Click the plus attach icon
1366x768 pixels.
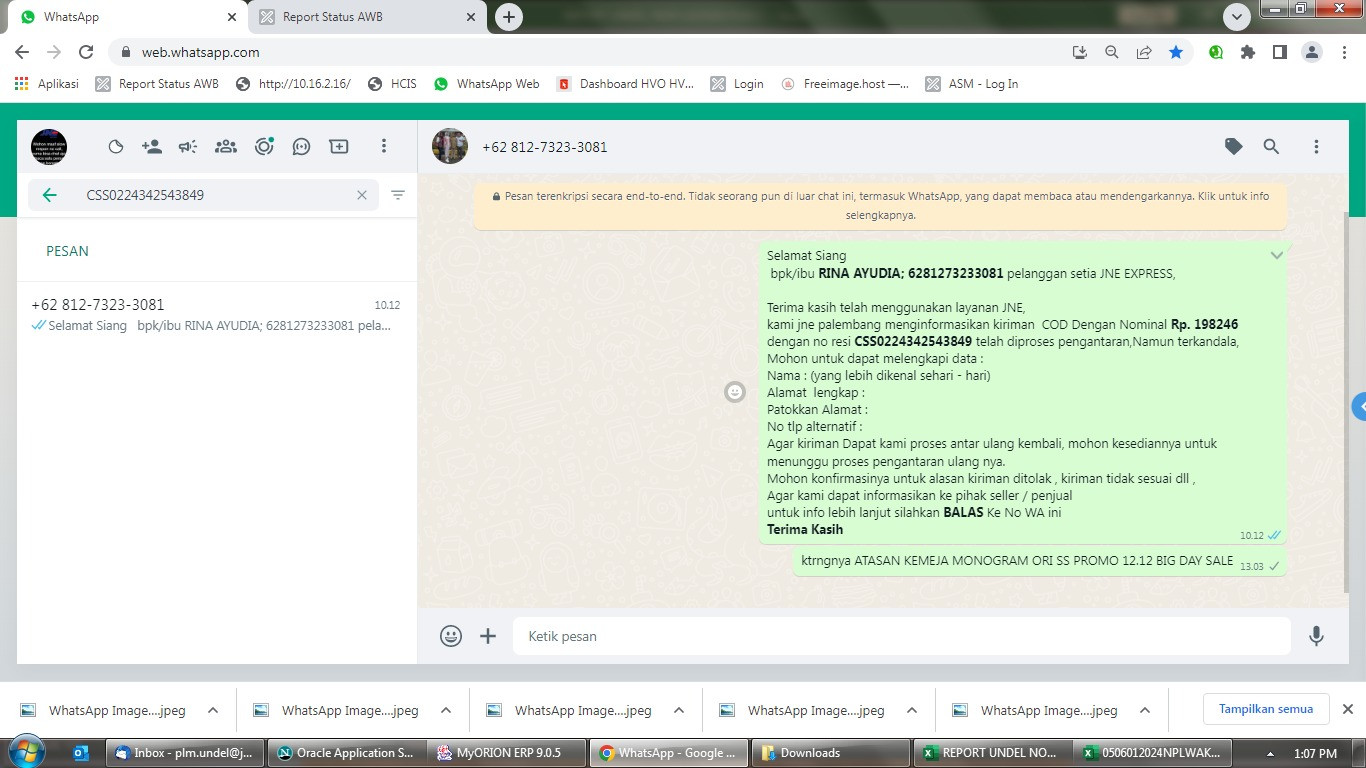click(488, 636)
